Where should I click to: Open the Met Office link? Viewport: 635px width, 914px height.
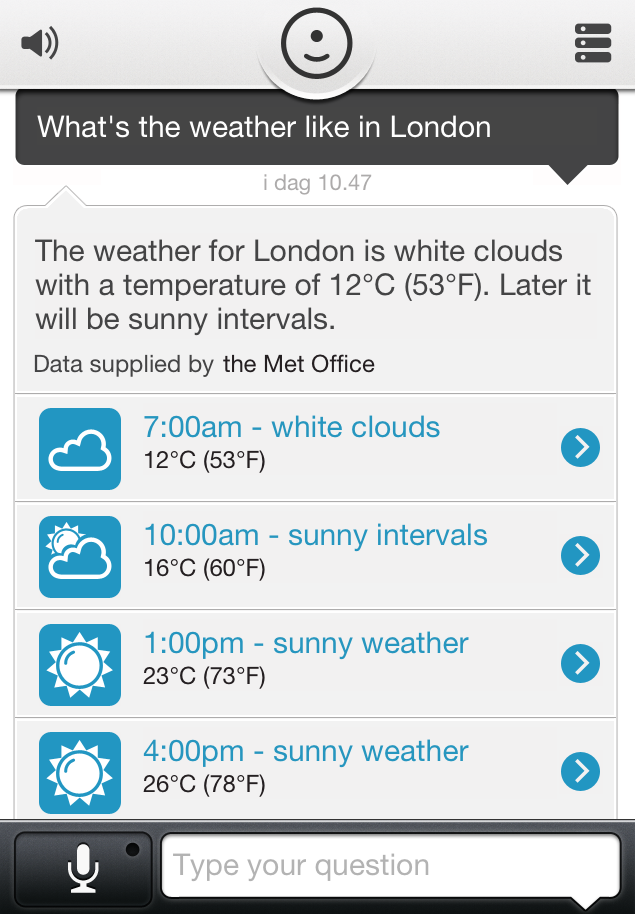coord(298,364)
